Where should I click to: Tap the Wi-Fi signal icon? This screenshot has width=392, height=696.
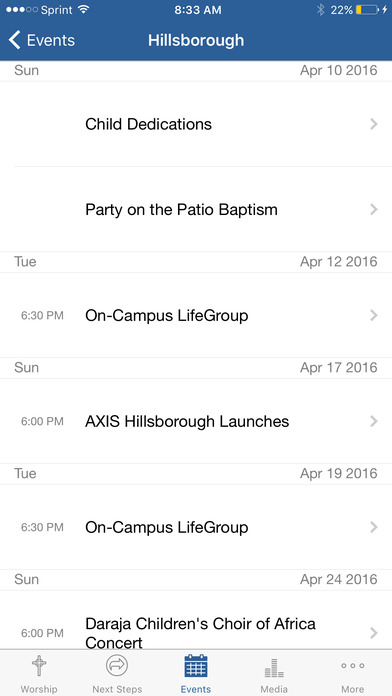(83, 10)
